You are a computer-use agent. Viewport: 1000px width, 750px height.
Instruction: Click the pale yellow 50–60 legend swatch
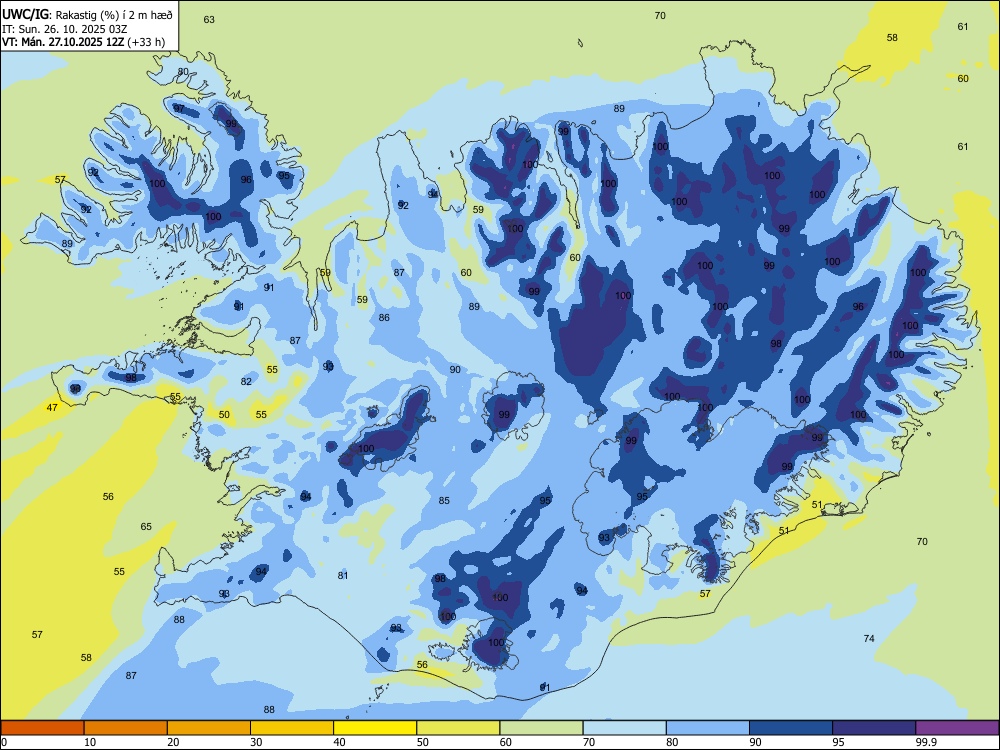458,728
